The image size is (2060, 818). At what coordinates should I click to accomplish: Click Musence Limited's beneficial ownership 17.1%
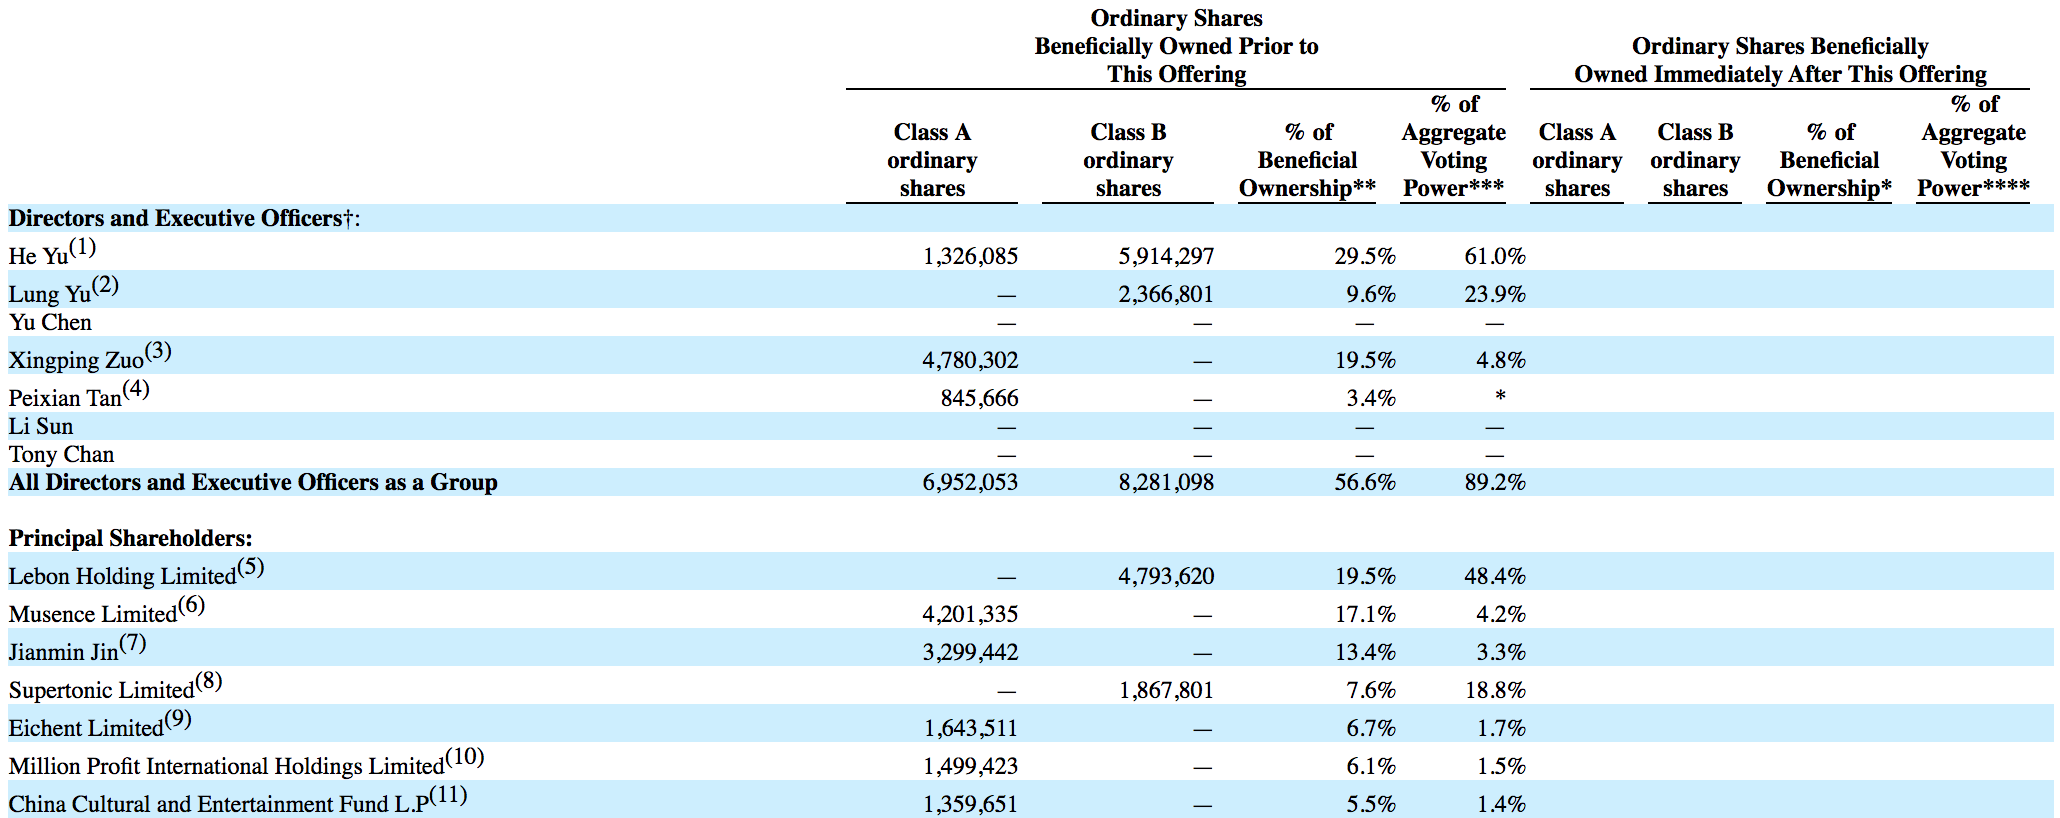click(1365, 614)
